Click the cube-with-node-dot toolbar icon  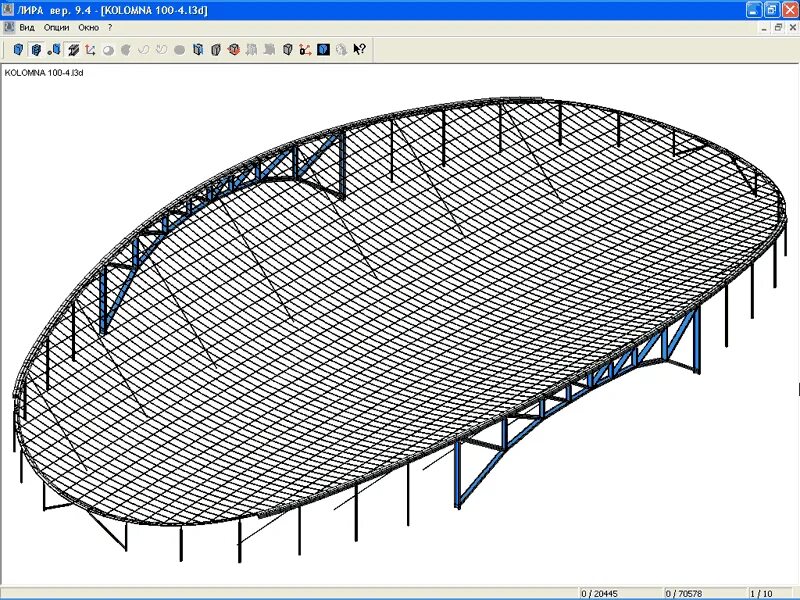(54, 49)
